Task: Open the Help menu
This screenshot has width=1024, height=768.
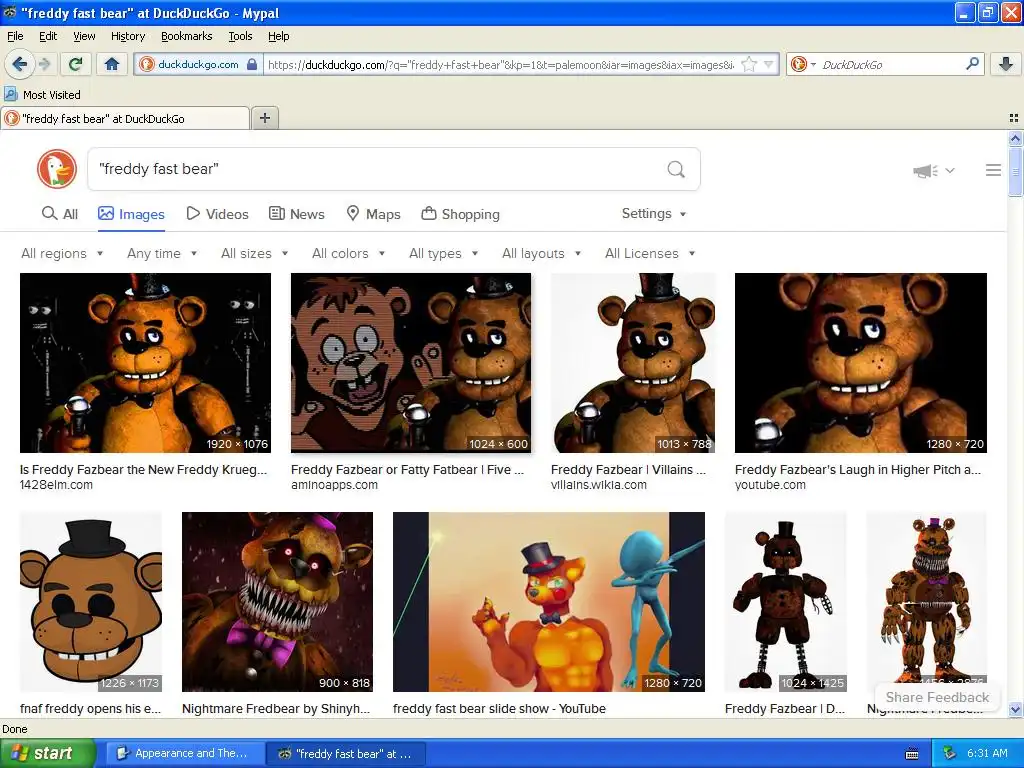Action: (279, 36)
